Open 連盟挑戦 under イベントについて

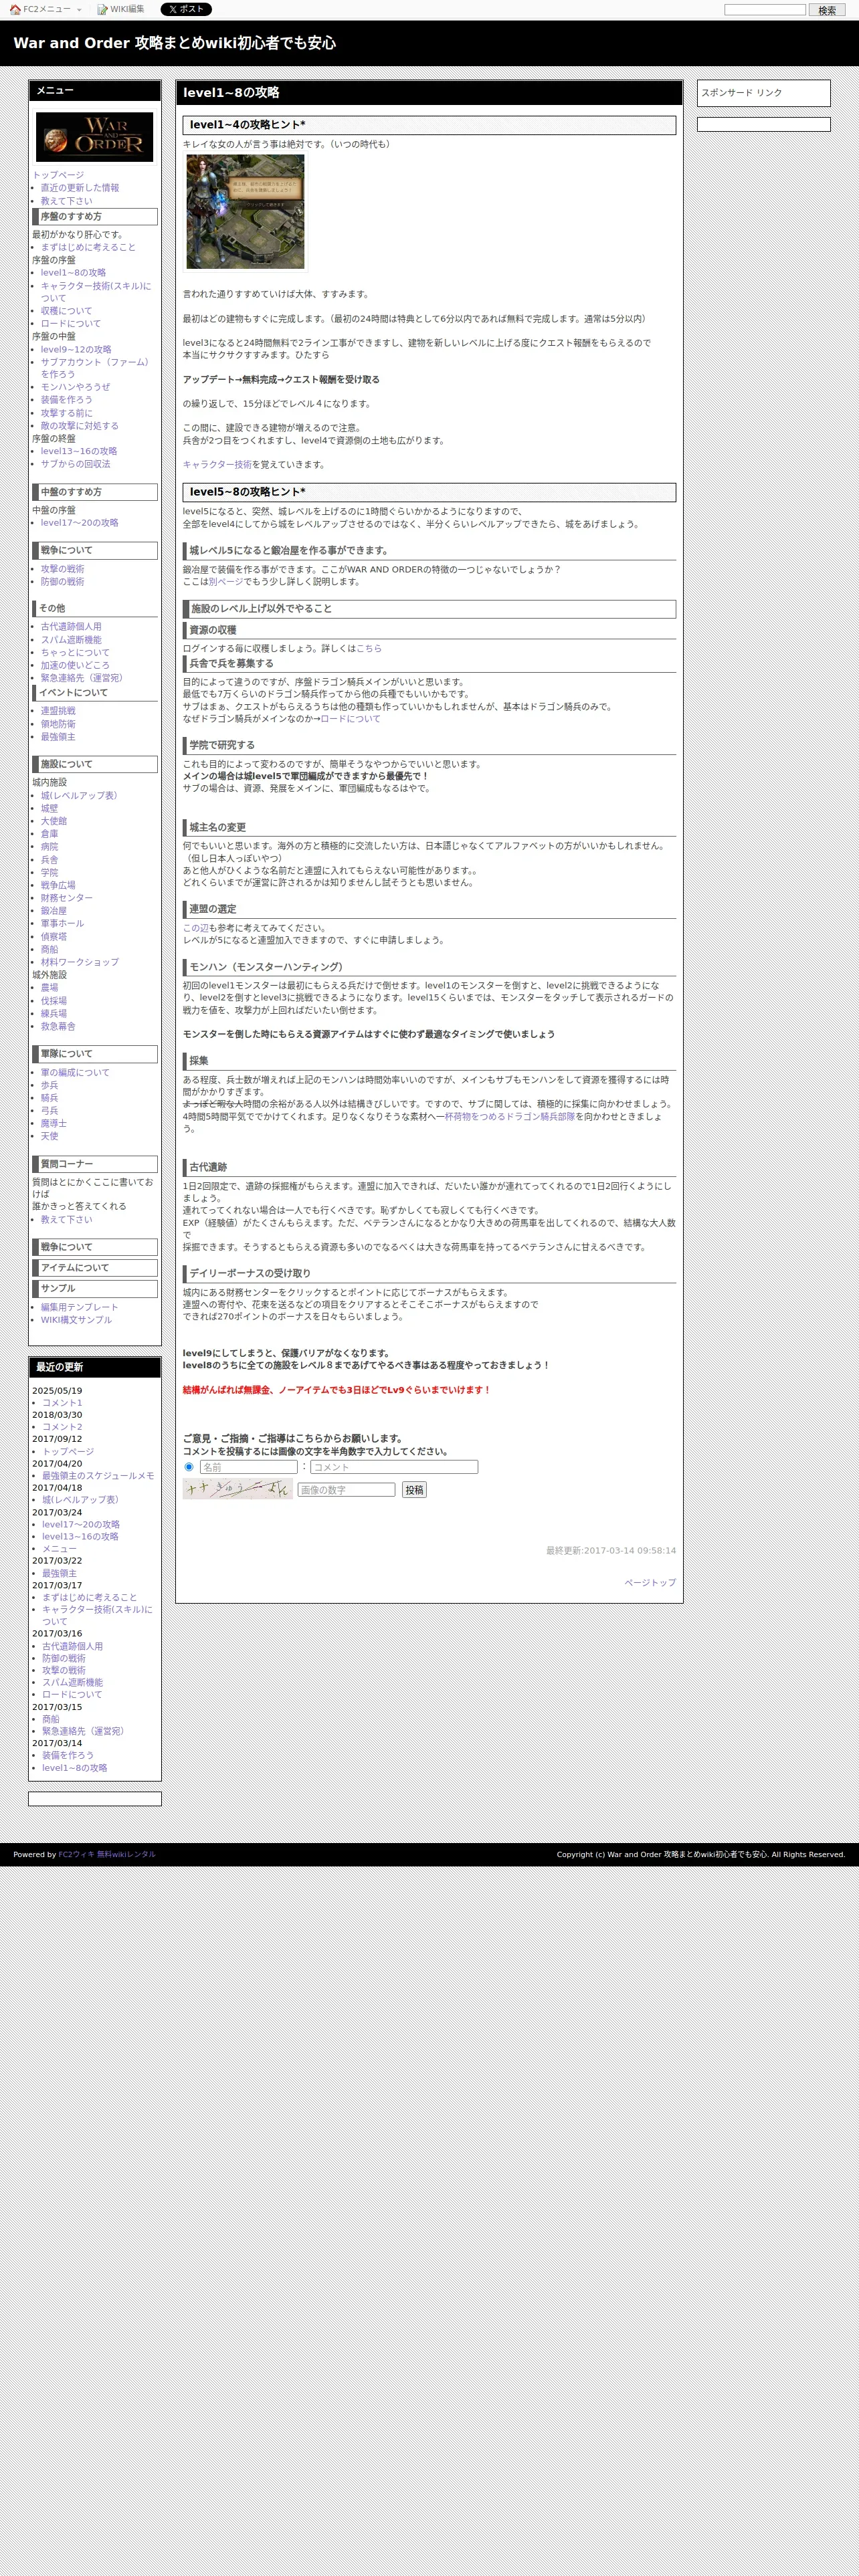(x=58, y=711)
